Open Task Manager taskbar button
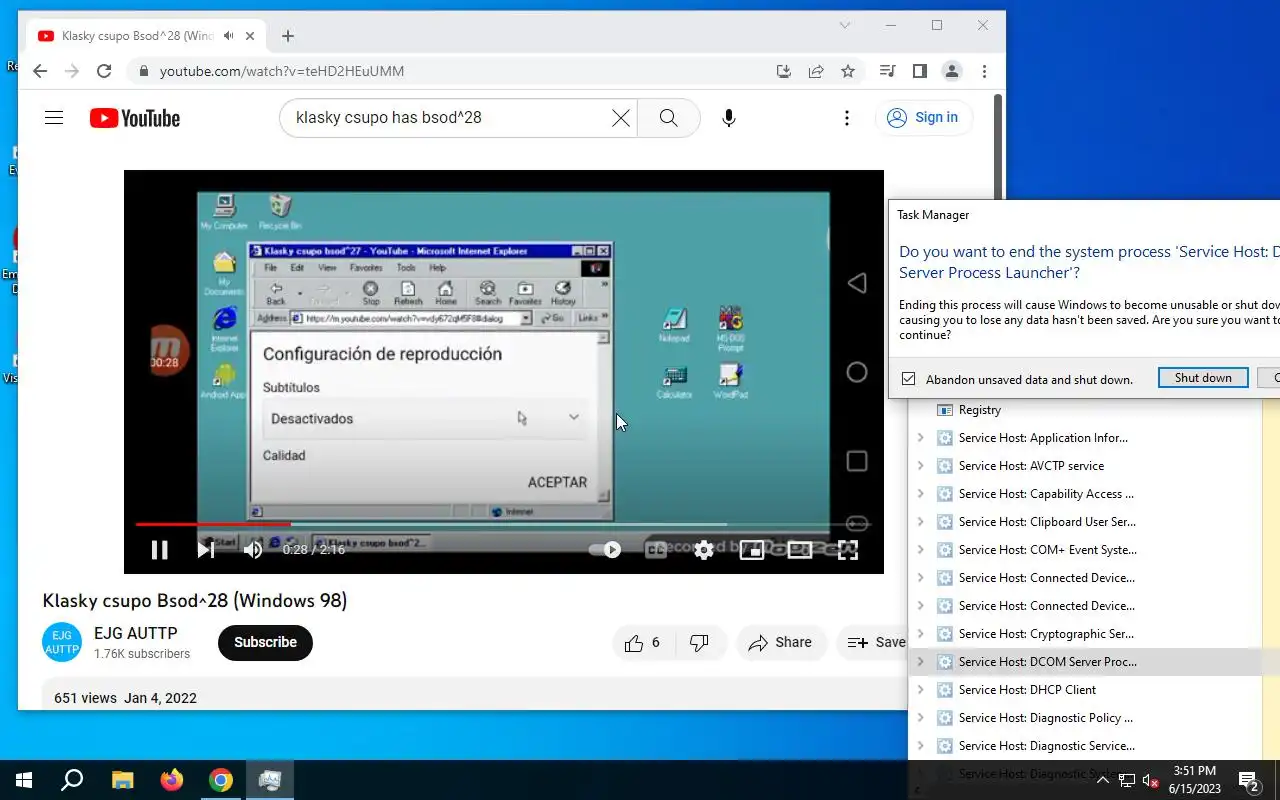This screenshot has width=1280, height=800. point(270,780)
